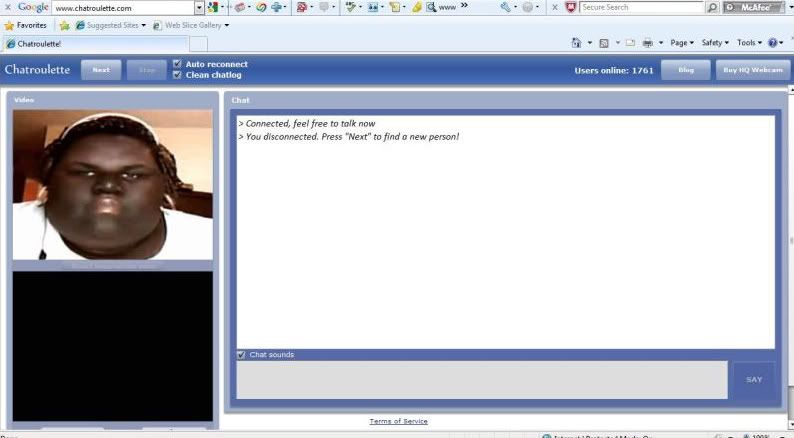Screen dimensions: 794x438
Task: Click the SAY button
Action: click(x=754, y=380)
